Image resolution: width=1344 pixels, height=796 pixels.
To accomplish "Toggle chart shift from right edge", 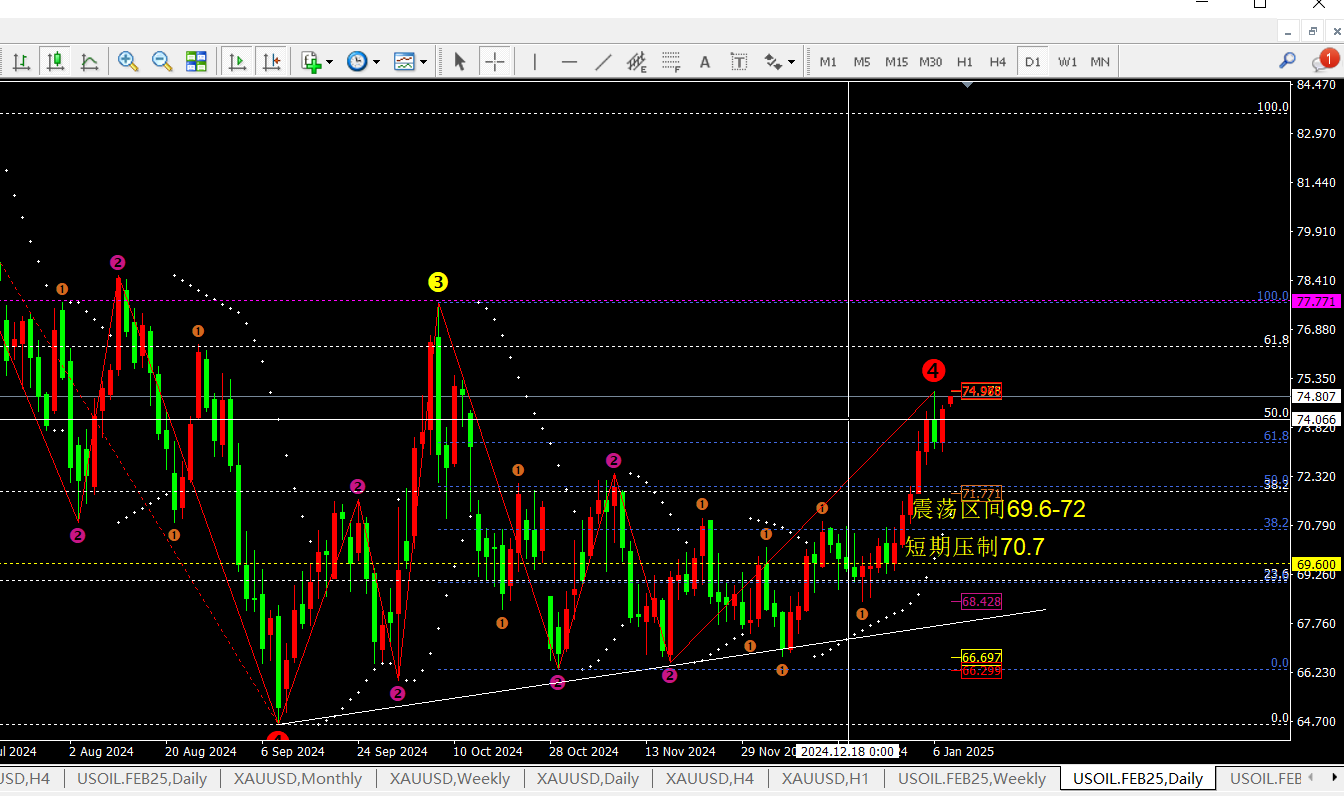I will [x=271, y=62].
